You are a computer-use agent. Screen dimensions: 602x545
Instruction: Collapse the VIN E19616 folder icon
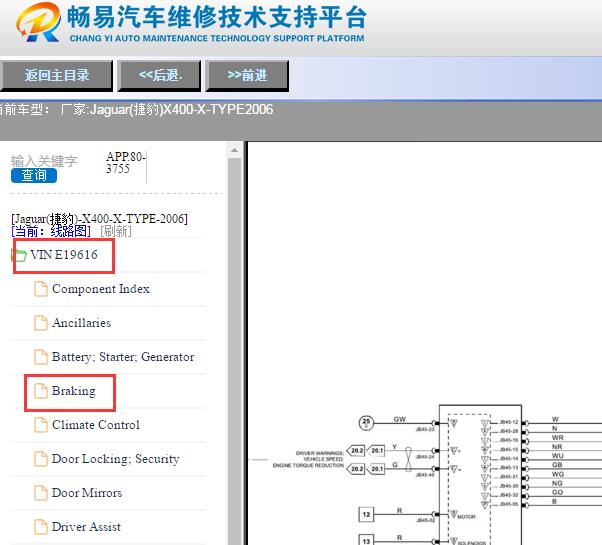pyautogui.click(x=19, y=255)
